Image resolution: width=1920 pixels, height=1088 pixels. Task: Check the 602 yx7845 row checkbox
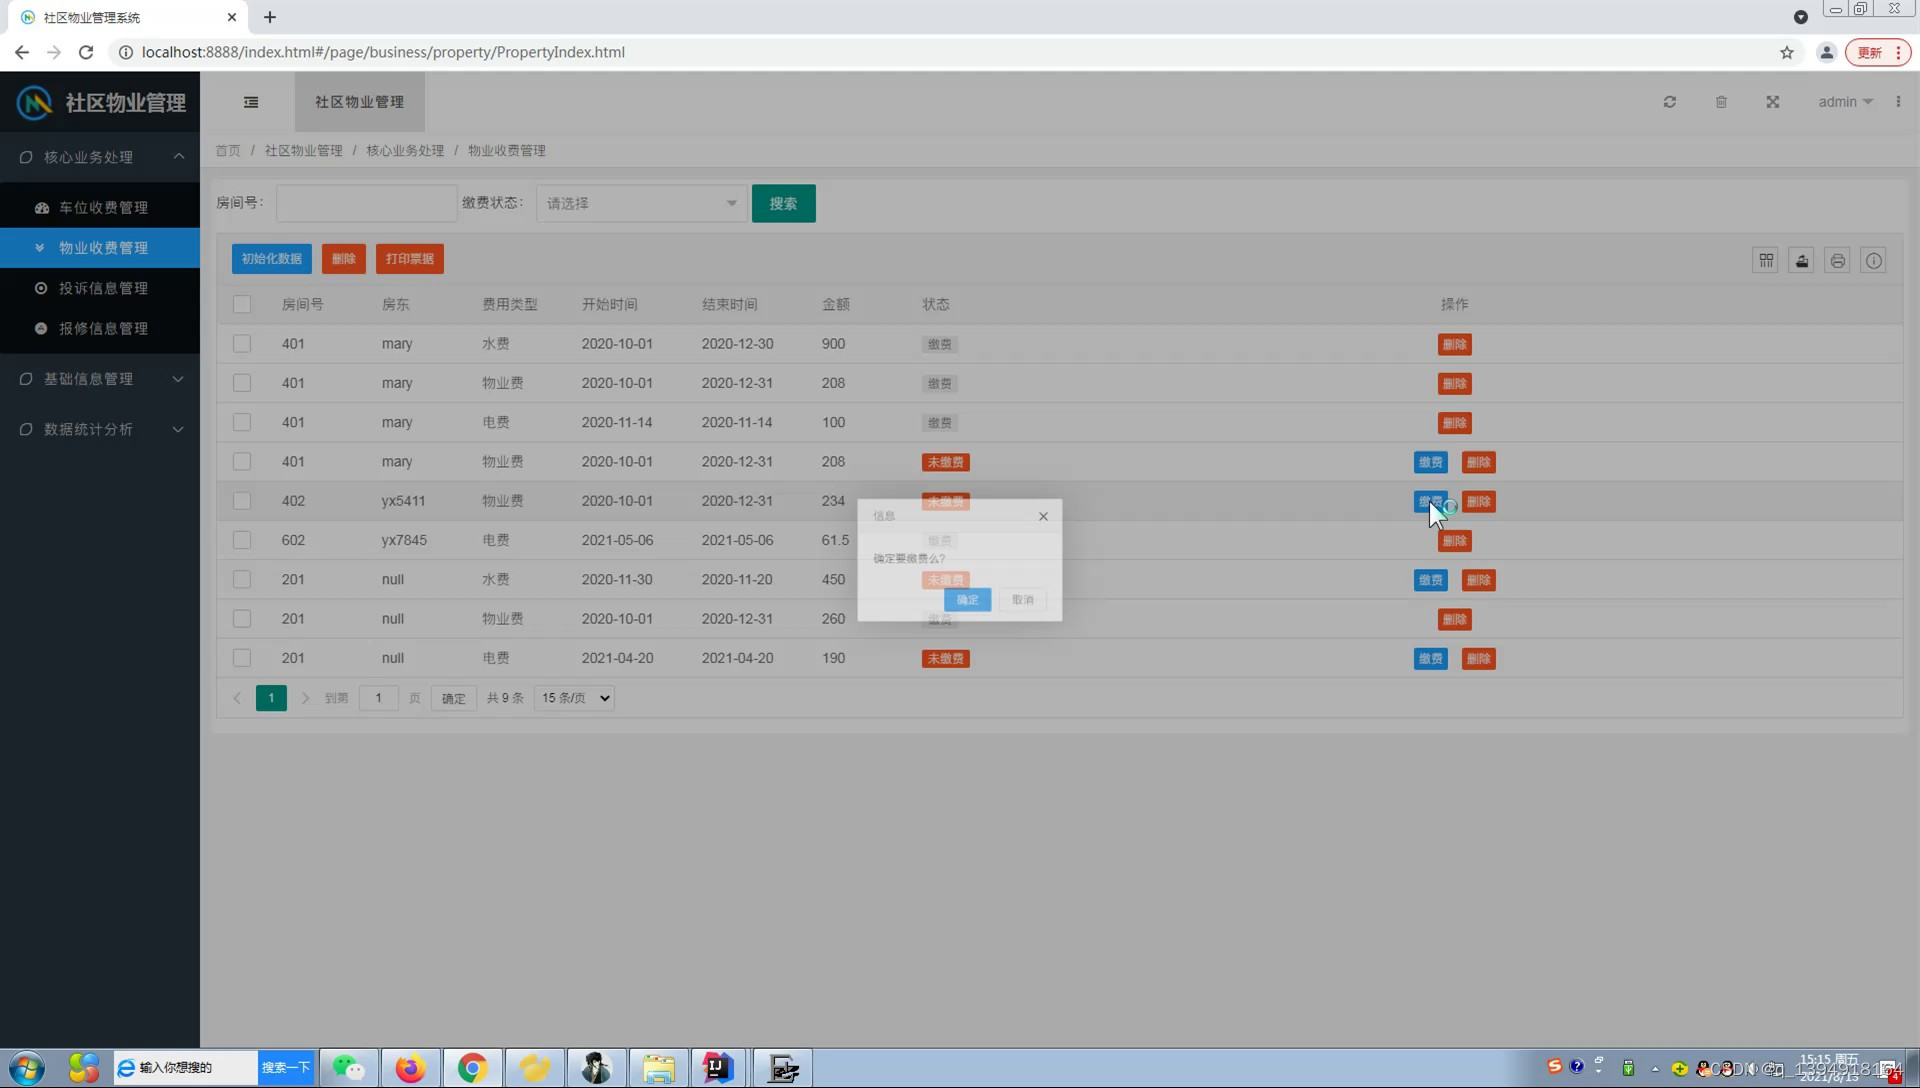click(x=242, y=540)
